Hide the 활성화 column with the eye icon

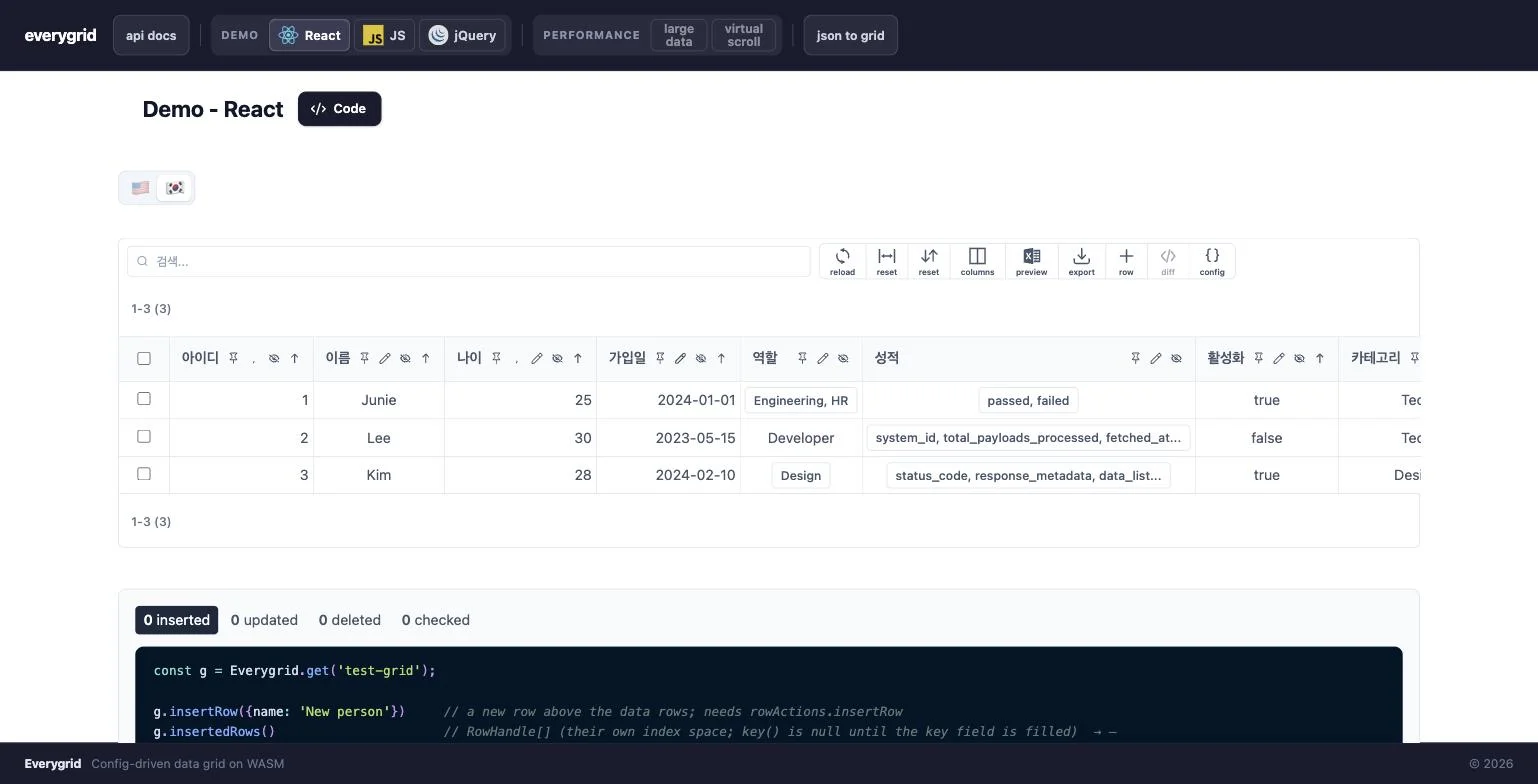[x=1299, y=358]
